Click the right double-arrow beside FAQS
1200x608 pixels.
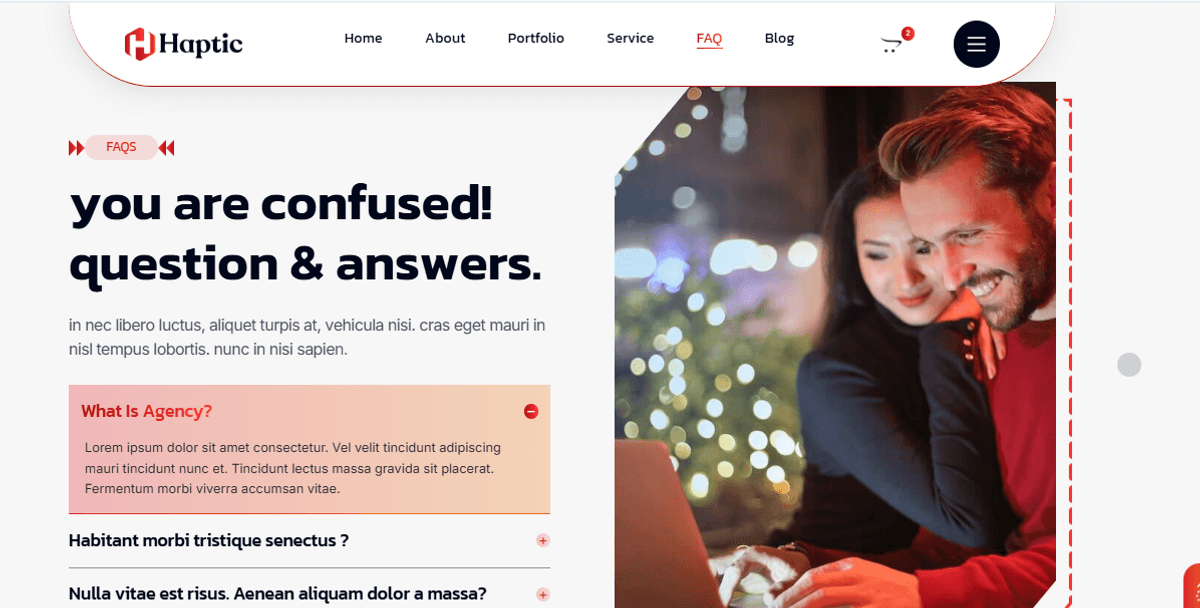pos(166,148)
